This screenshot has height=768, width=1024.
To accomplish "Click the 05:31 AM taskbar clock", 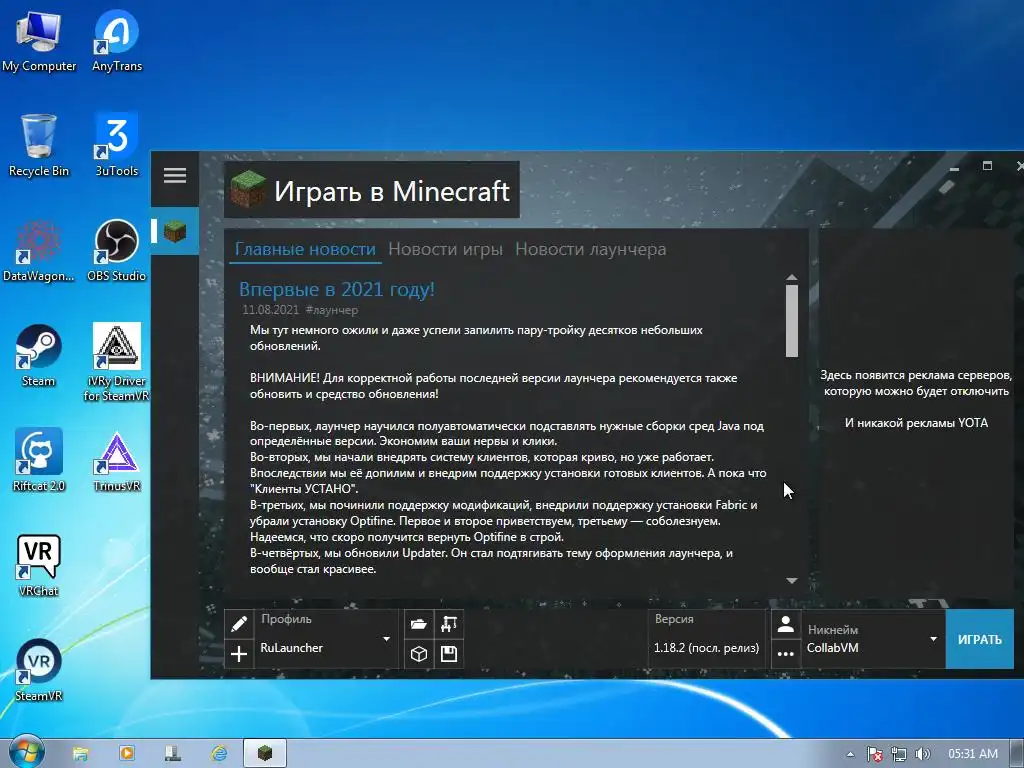I will [x=973, y=754].
